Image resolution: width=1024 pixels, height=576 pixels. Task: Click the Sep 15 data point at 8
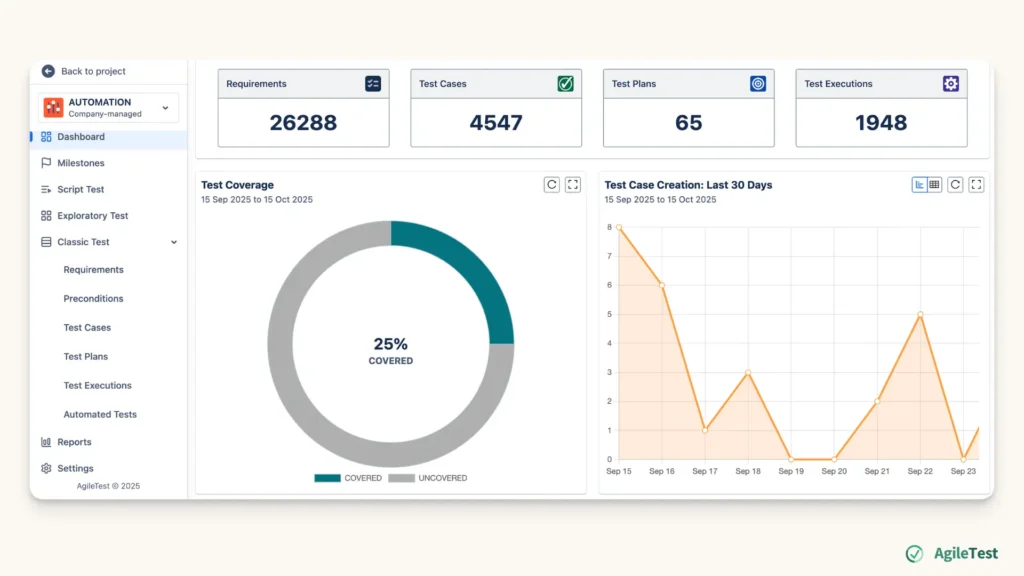[x=619, y=227]
